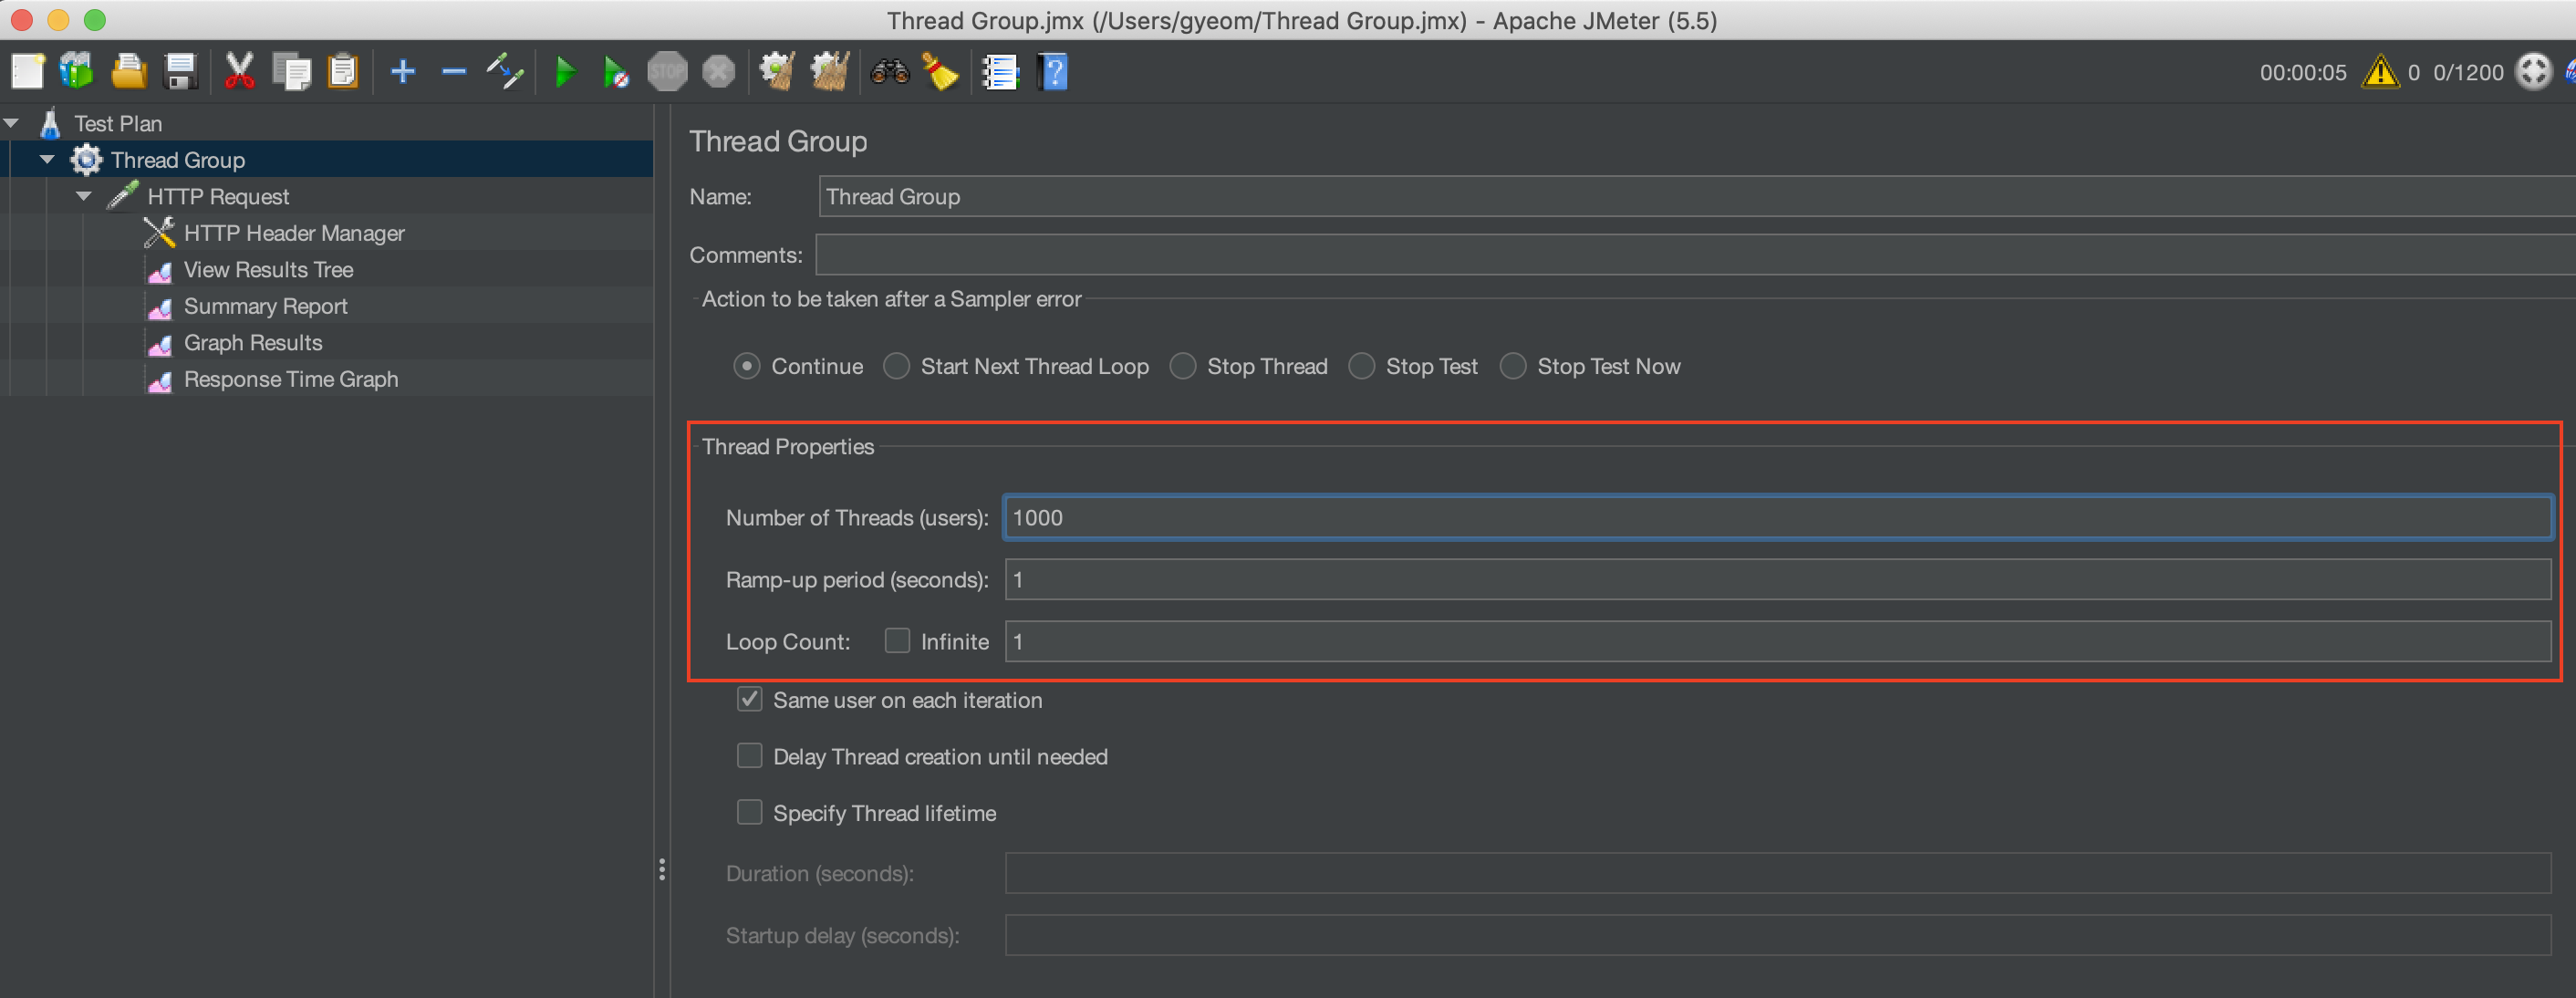Collapse the HTTP Request tree arrow
The width and height of the screenshot is (2576, 998).
coord(84,196)
